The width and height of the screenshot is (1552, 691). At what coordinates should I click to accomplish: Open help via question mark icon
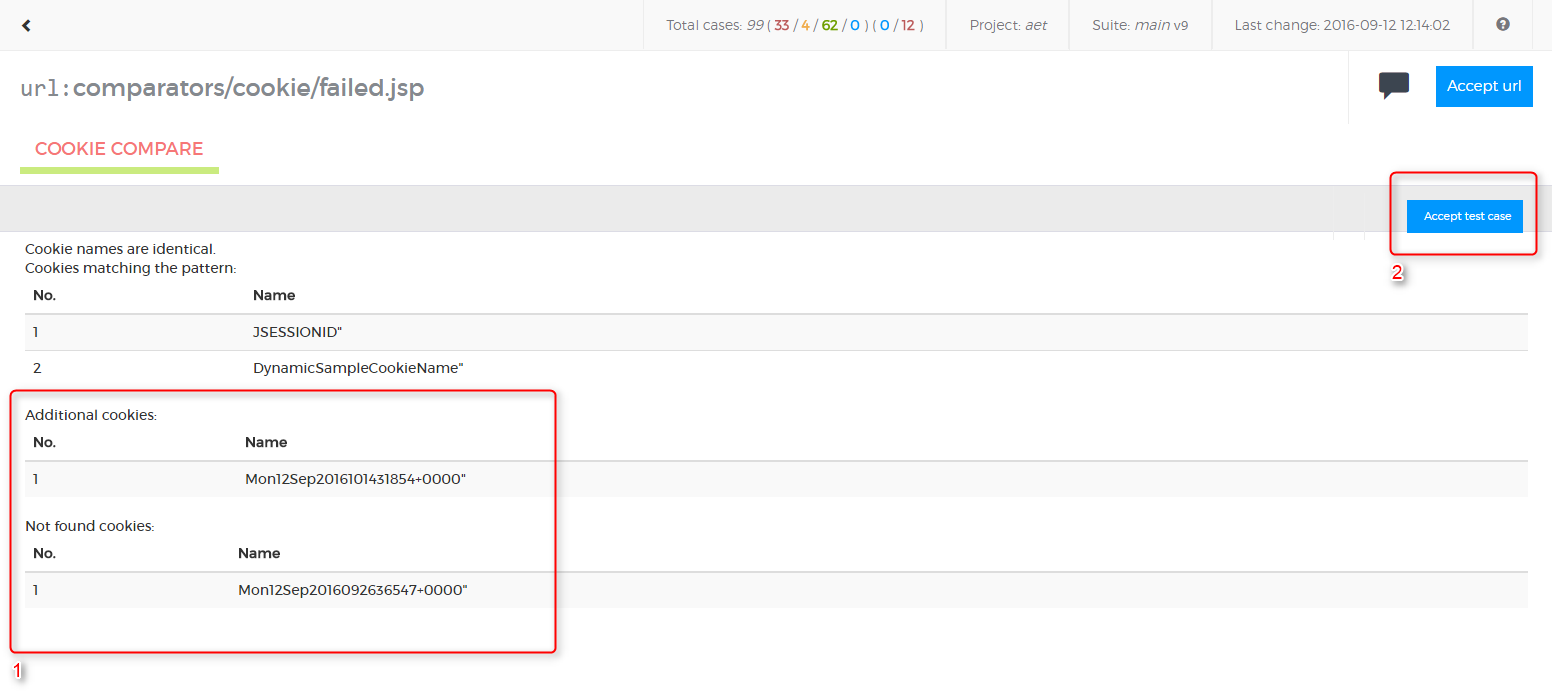pos(1502,25)
